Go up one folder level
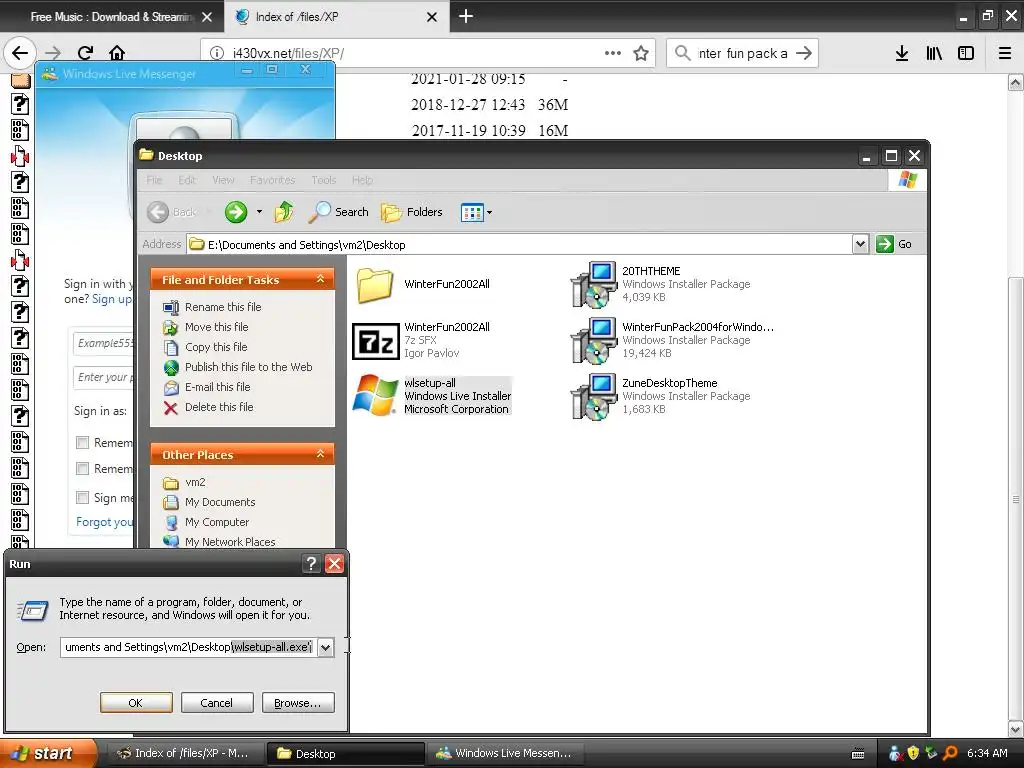The width and height of the screenshot is (1024, 768). click(284, 212)
